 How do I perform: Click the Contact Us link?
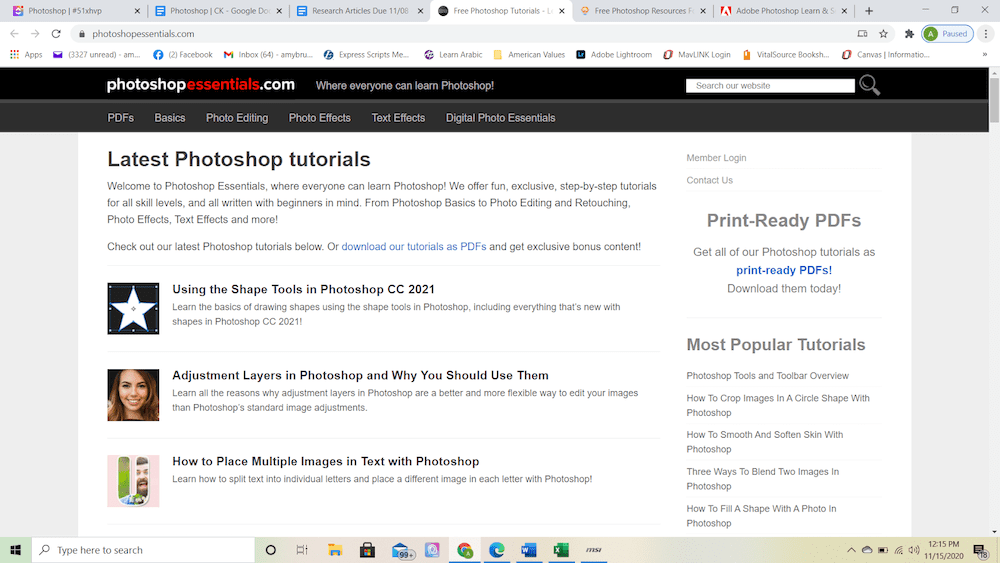(710, 180)
